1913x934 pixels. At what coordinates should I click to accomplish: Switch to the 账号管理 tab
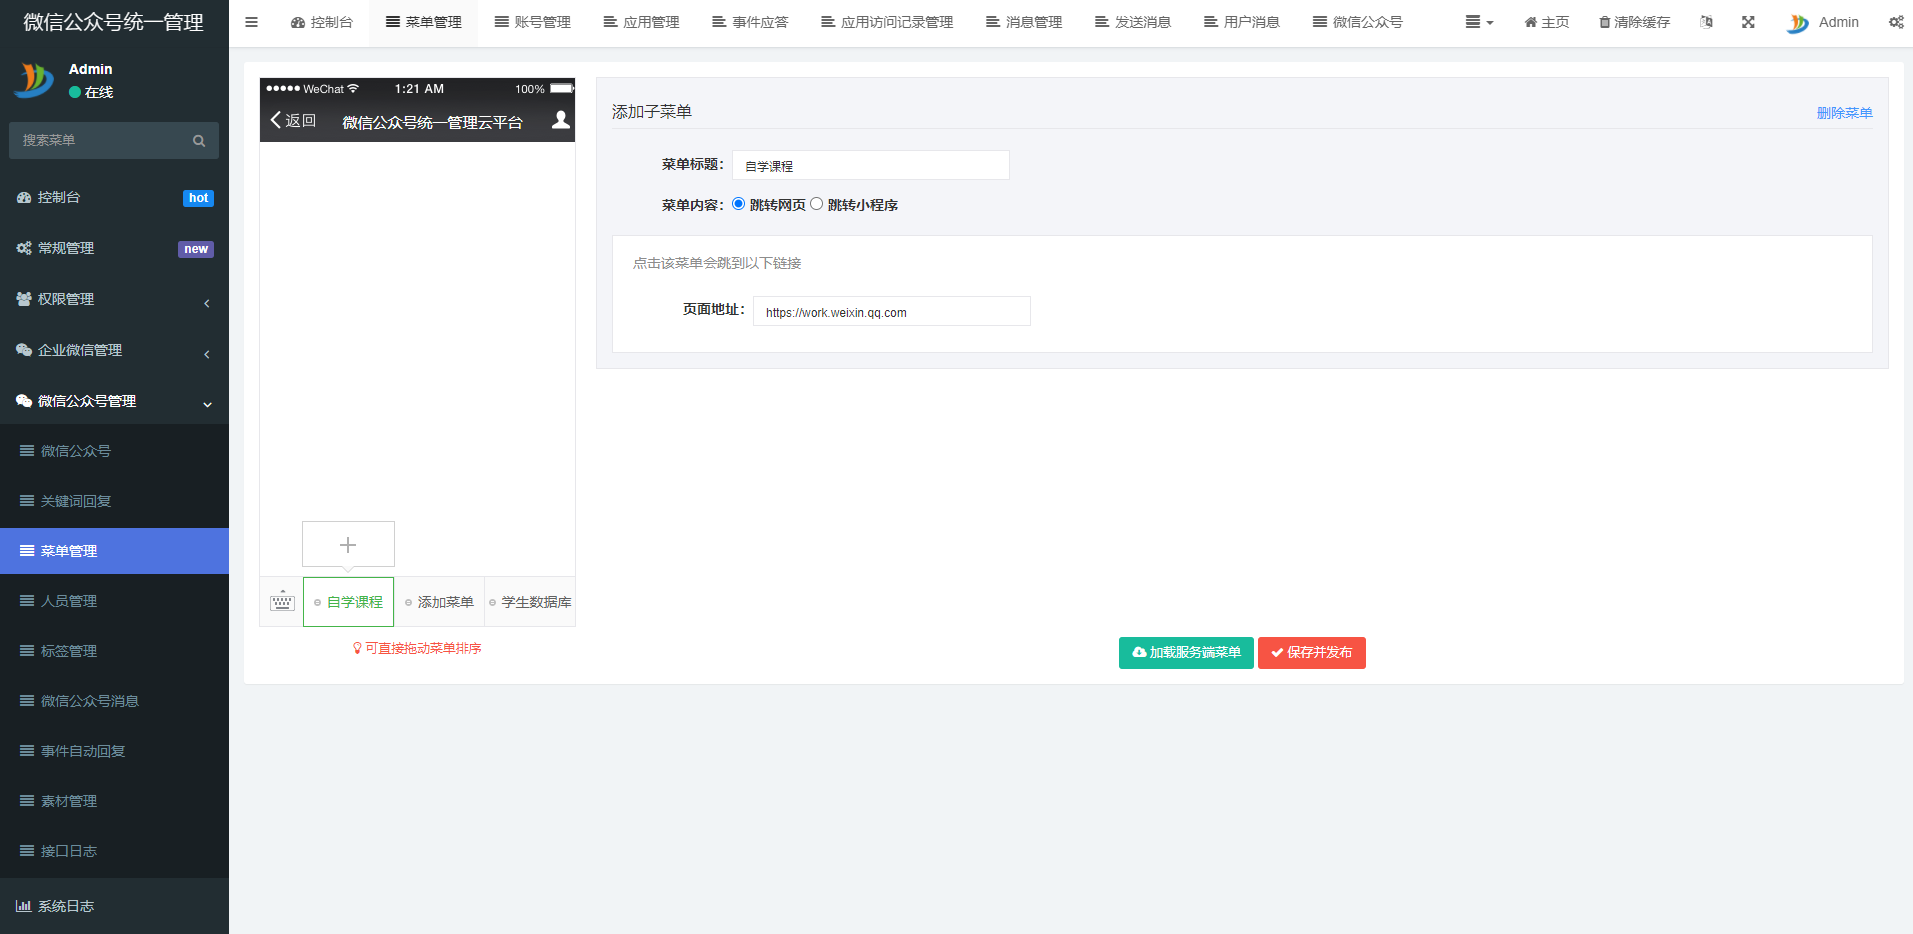(x=533, y=22)
